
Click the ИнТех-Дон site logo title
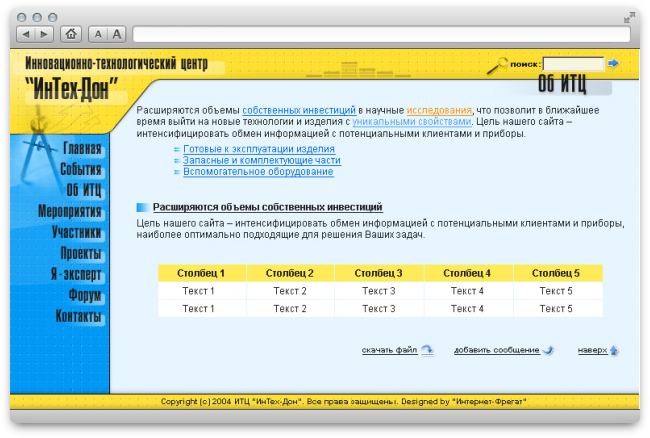pyautogui.click(x=72, y=89)
